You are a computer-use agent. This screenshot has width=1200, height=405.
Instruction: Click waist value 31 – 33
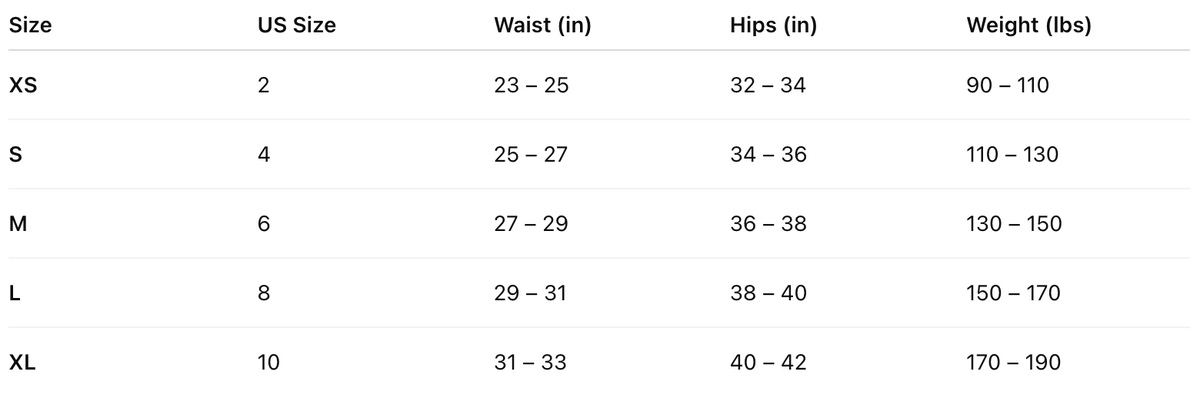530,363
